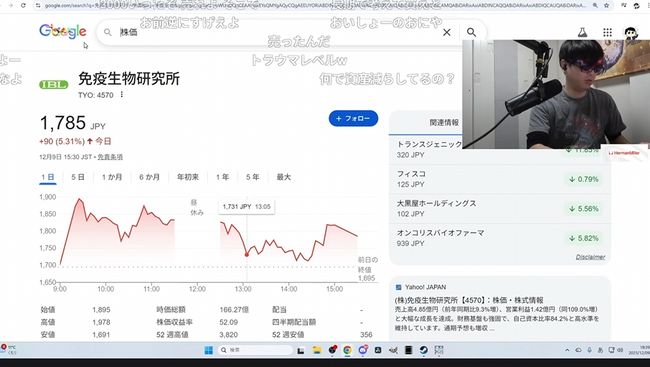
Task: Open File Explorer from the taskbar
Action: point(317,350)
